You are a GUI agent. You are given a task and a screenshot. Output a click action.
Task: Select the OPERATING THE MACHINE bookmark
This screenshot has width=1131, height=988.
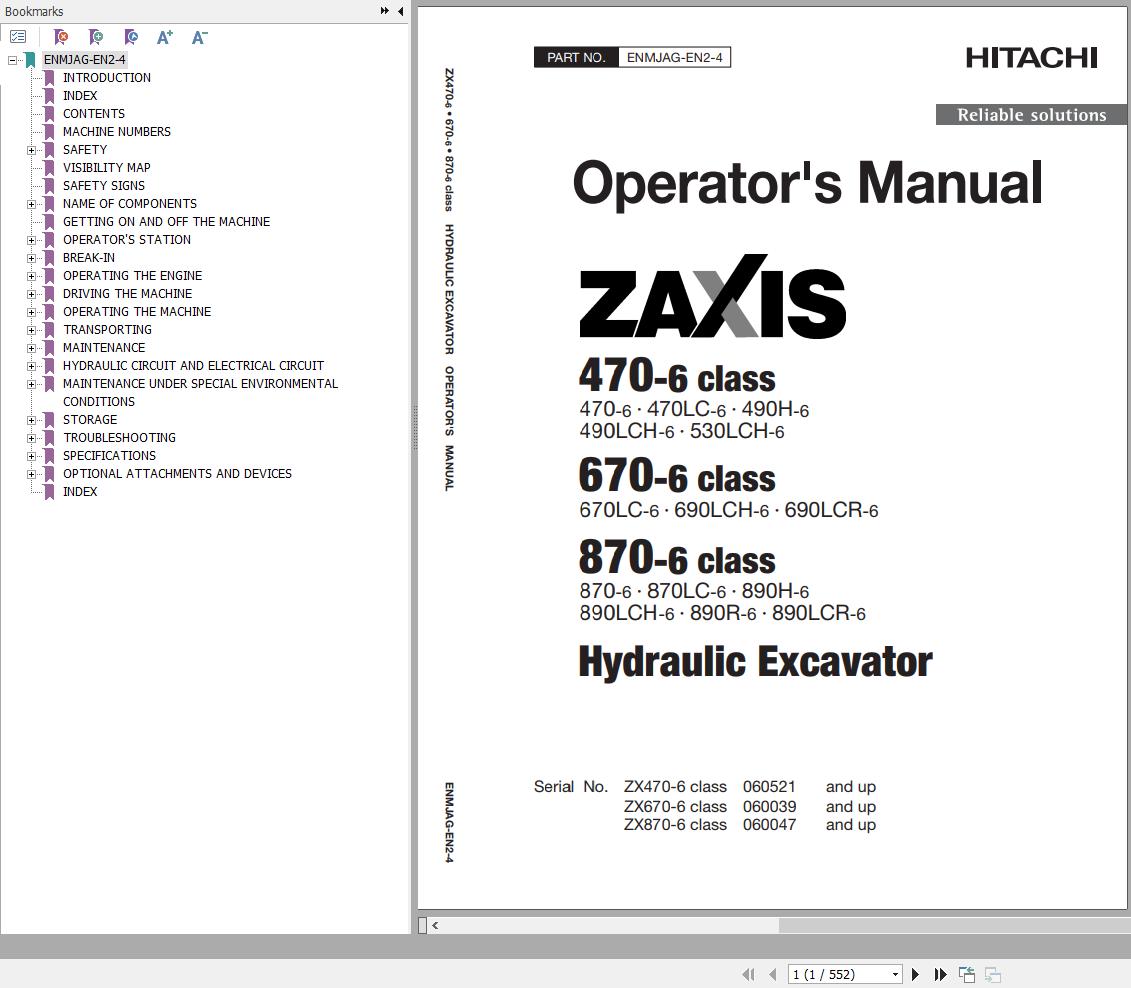137,312
